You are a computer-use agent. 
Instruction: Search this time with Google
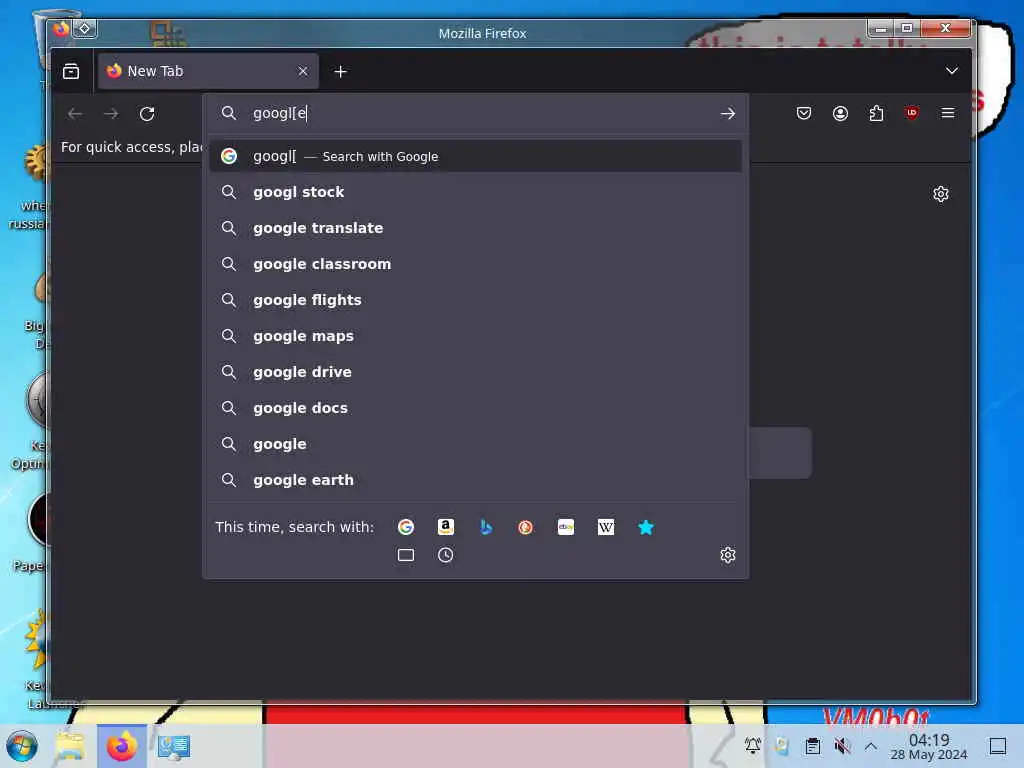406,527
